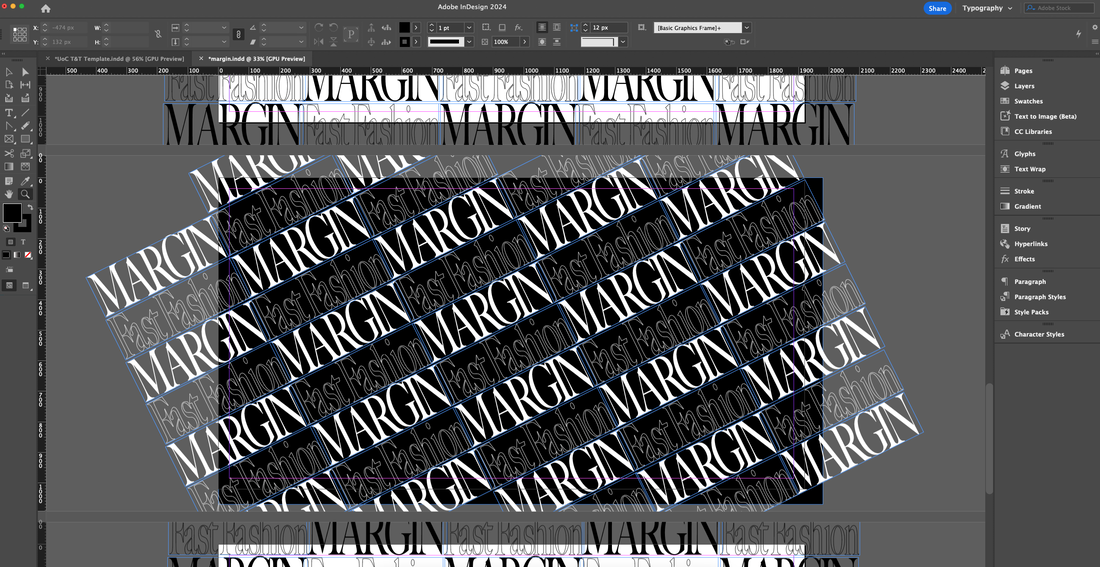Toggle constrain width and height proportions link
This screenshot has width=1100, height=567.
[159, 34]
